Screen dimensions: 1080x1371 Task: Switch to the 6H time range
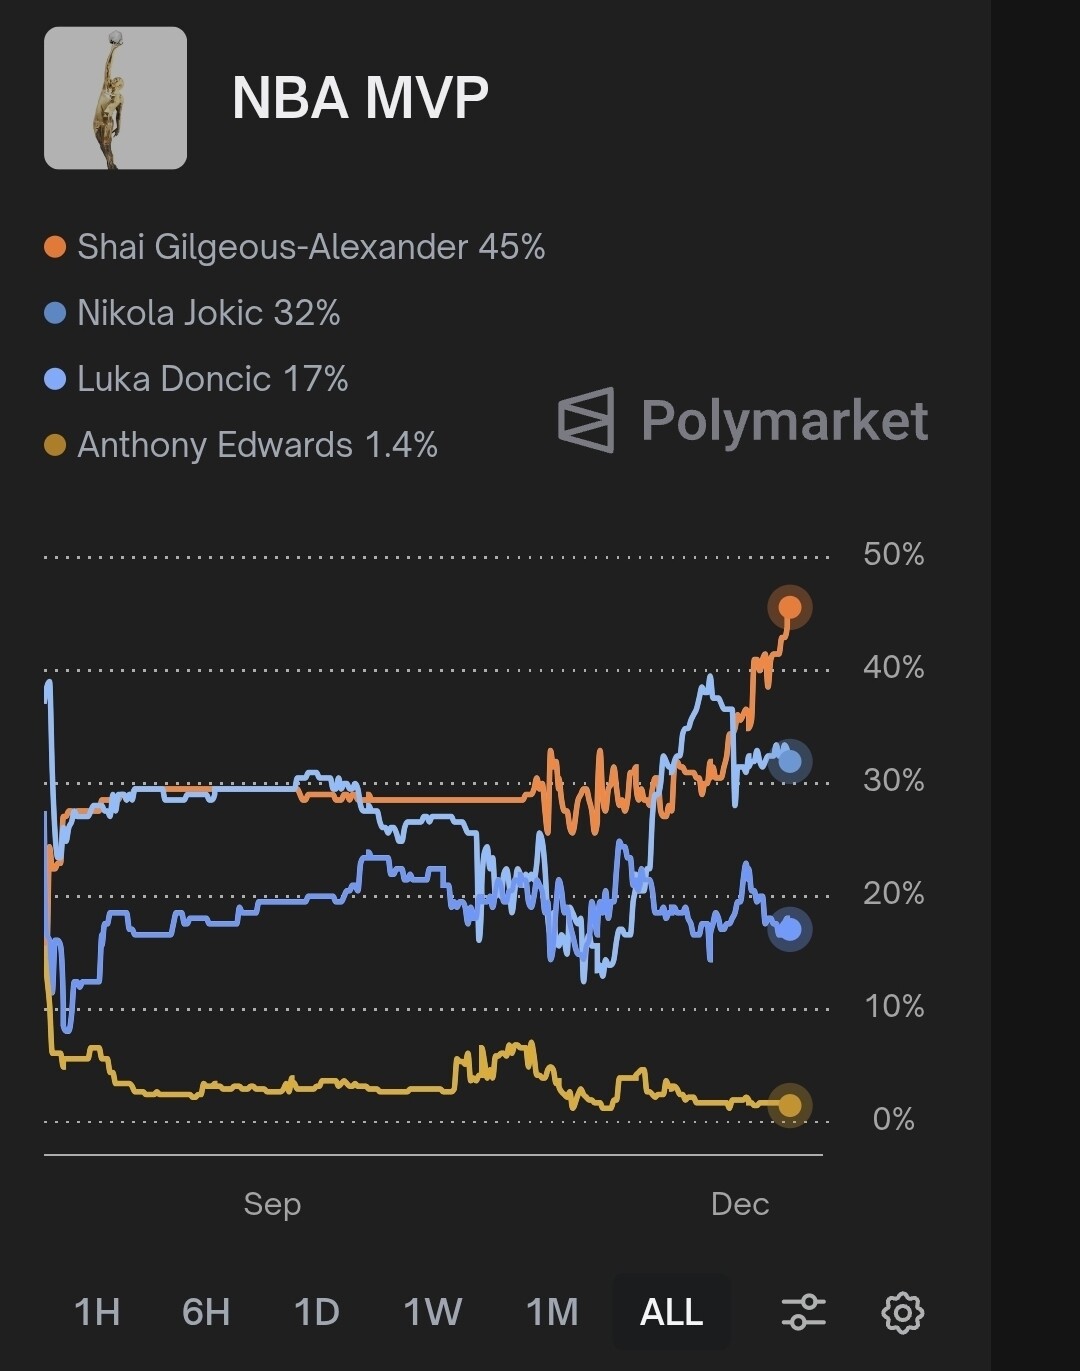pos(206,1312)
